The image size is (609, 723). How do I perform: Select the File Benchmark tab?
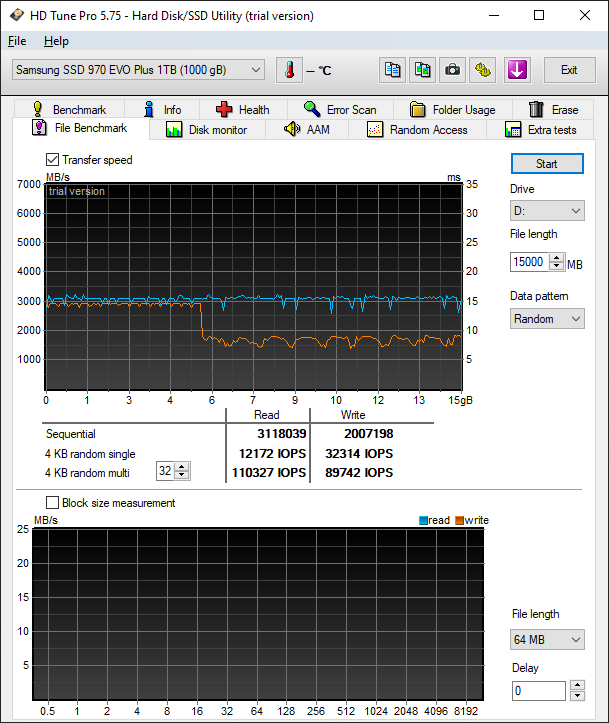tap(80, 128)
